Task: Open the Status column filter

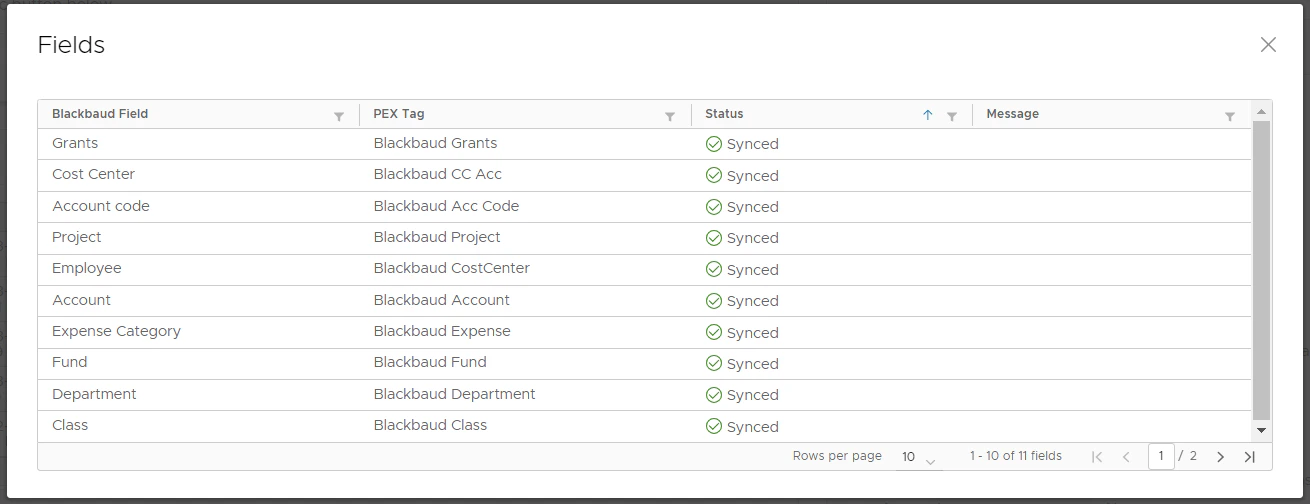Action: pos(952,116)
